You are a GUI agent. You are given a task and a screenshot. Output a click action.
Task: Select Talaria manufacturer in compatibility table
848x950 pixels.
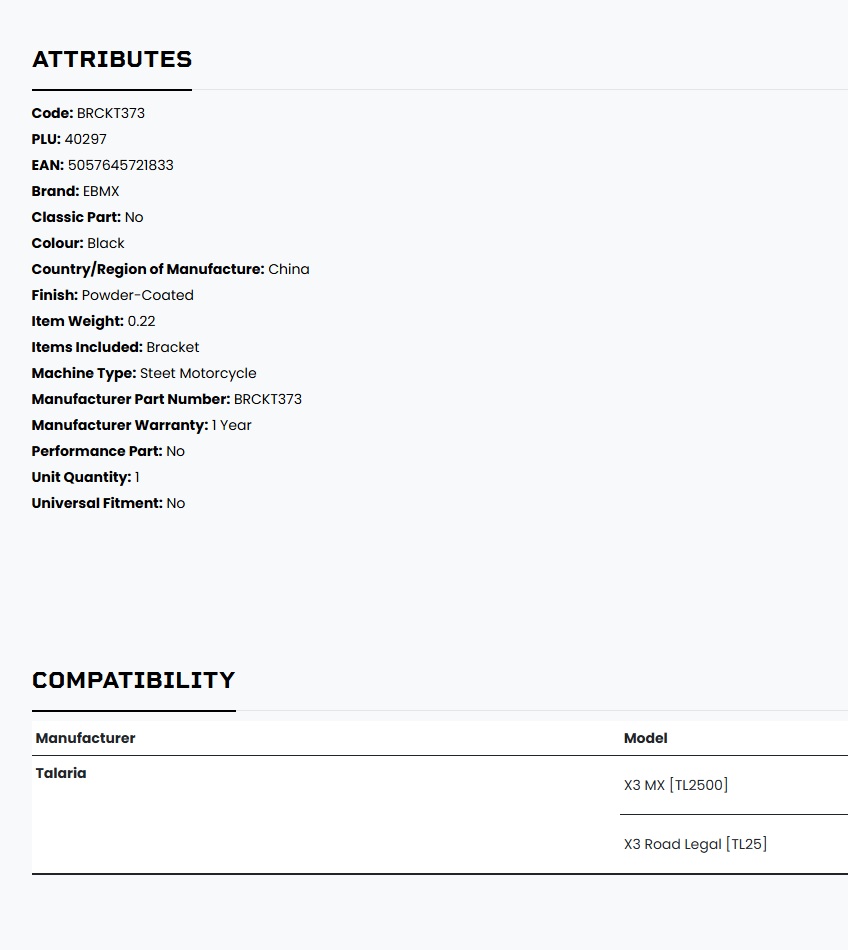point(61,773)
